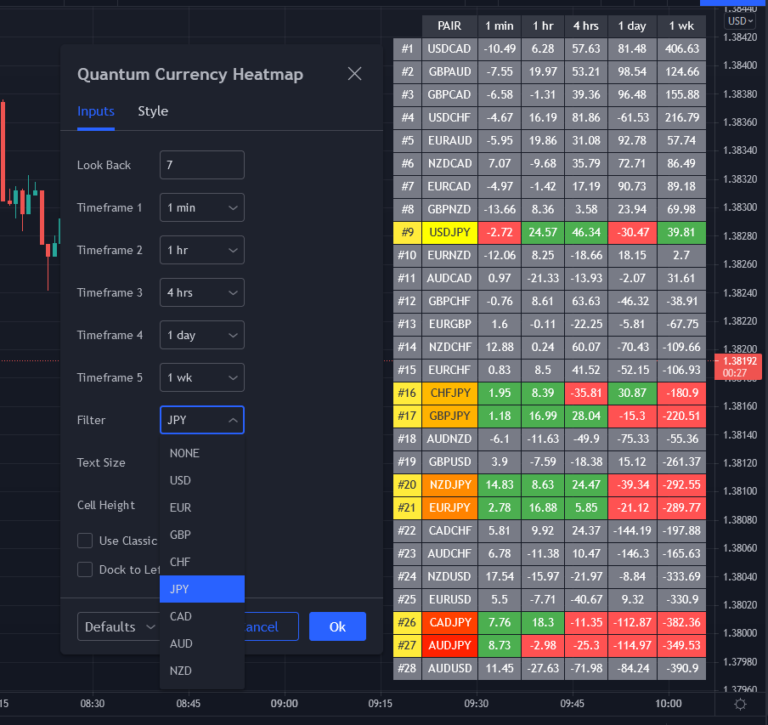Toggle the Dock to Left checkbox

[85, 569]
